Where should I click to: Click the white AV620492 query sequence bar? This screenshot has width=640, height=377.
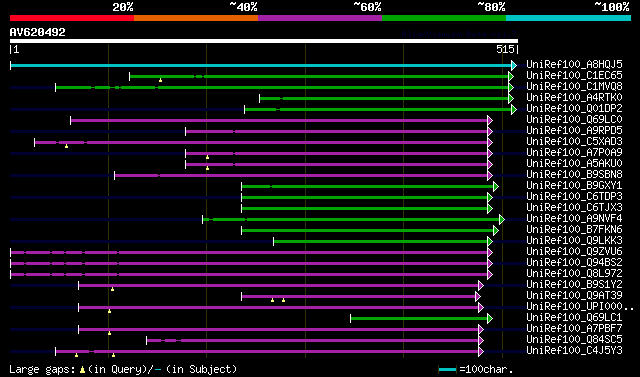pos(264,41)
